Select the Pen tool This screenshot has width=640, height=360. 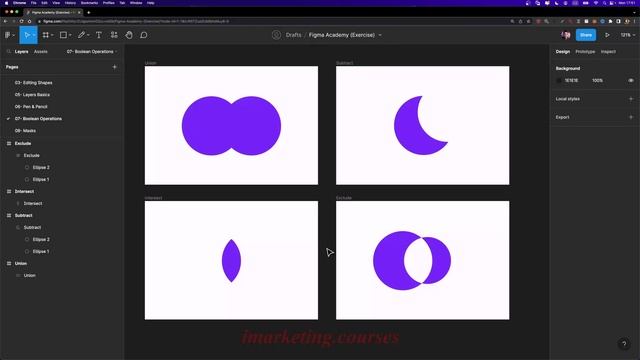81,35
